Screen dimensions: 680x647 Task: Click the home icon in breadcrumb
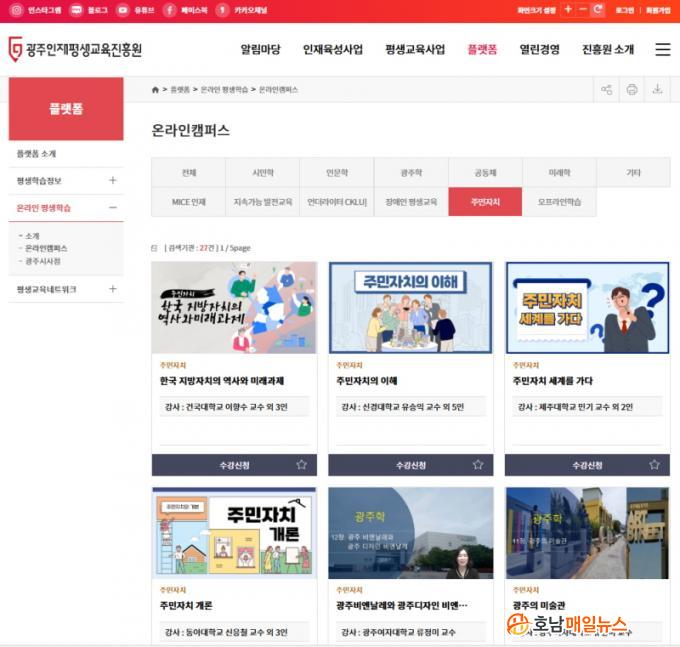155,90
